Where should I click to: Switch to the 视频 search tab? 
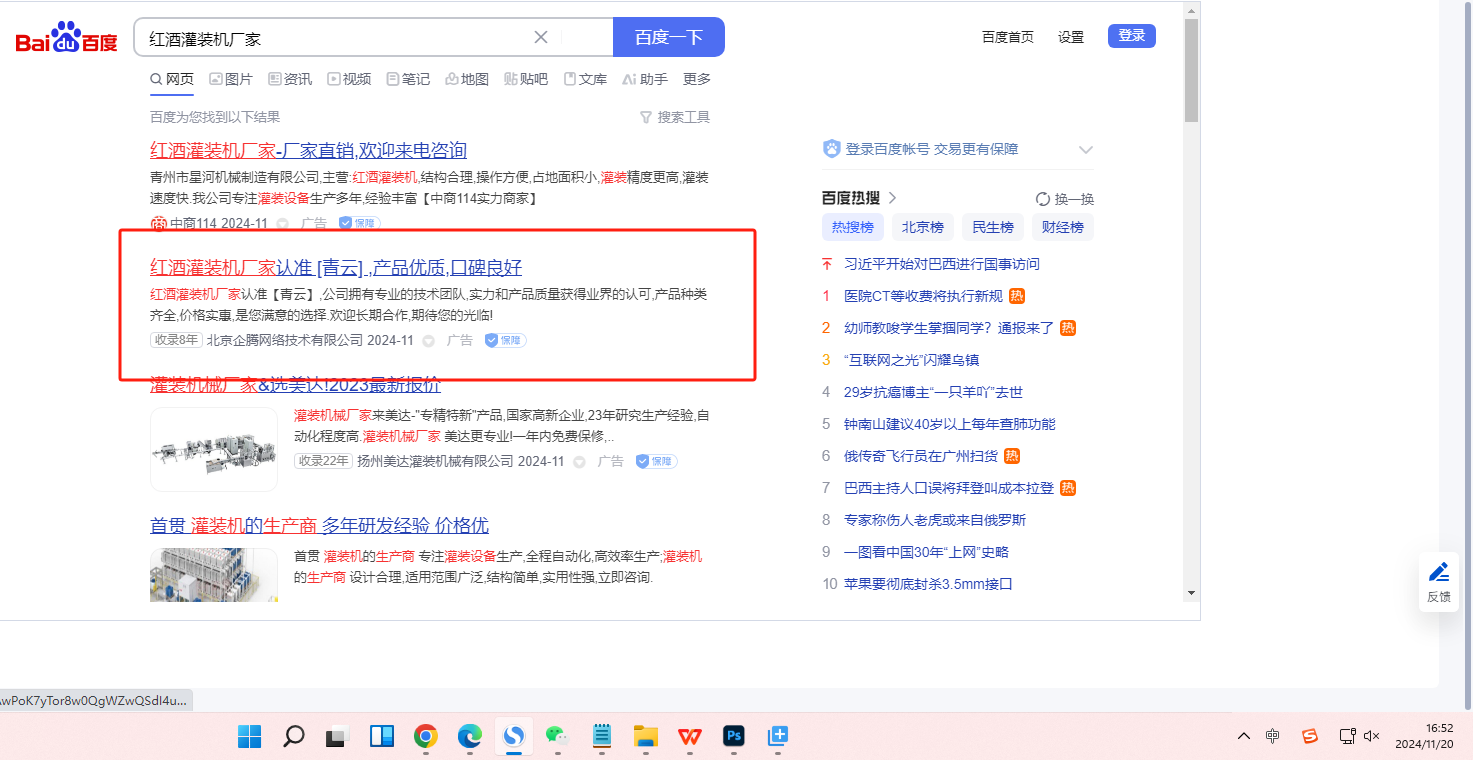[349, 79]
